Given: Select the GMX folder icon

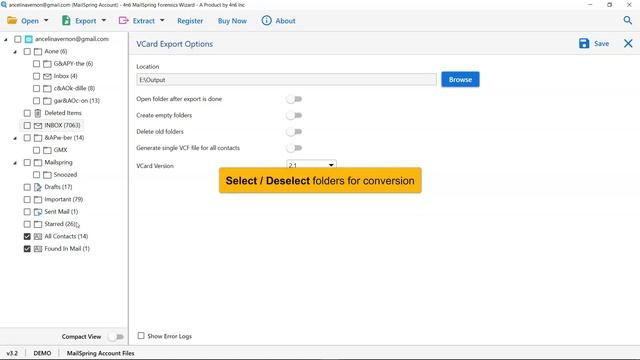Looking at the screenshot, I should (47, 150).
